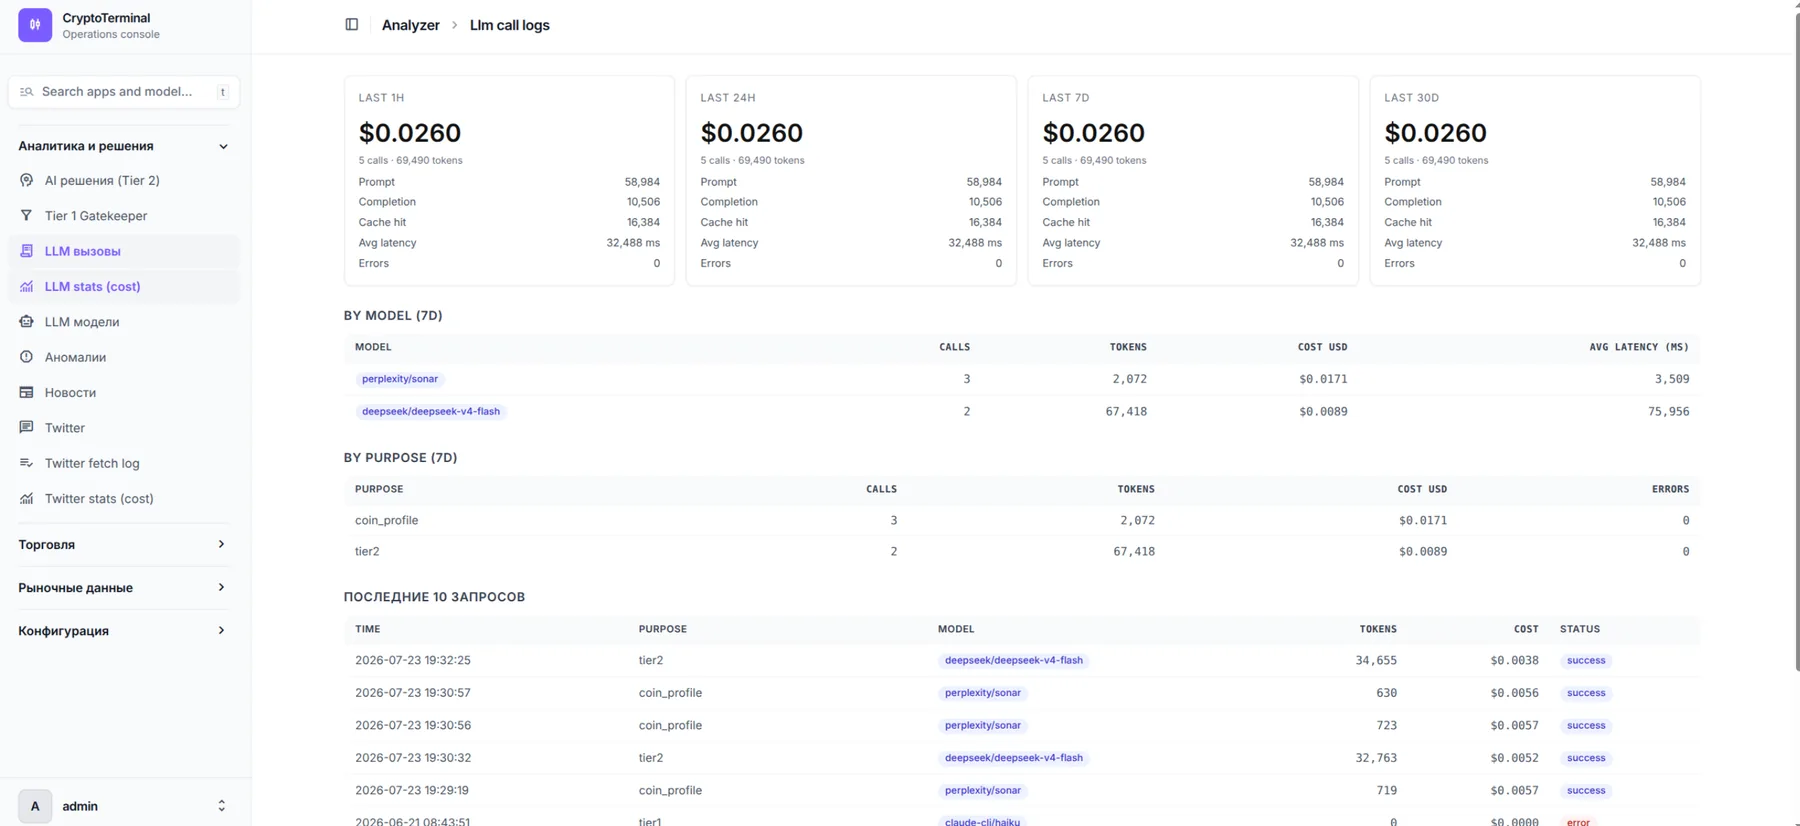The image size is (1800, 826).
Task: Toggle the sidebar panel icon
Action: pos(352,25)
